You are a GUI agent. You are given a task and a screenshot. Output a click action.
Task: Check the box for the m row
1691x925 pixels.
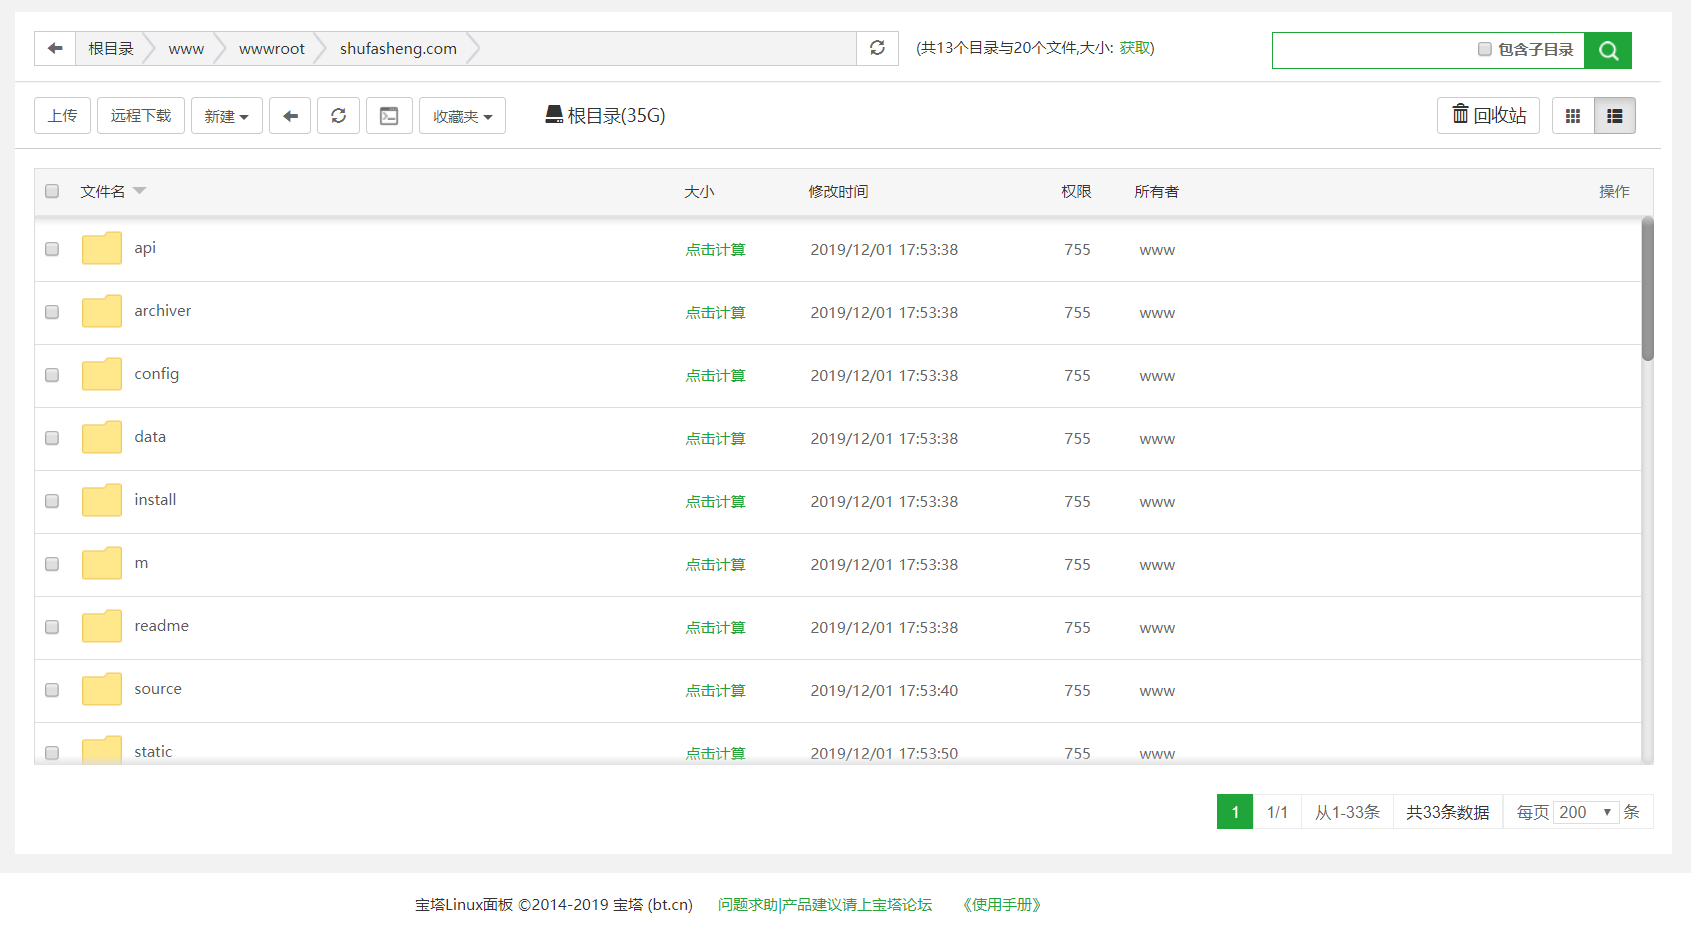coord(52,564)
